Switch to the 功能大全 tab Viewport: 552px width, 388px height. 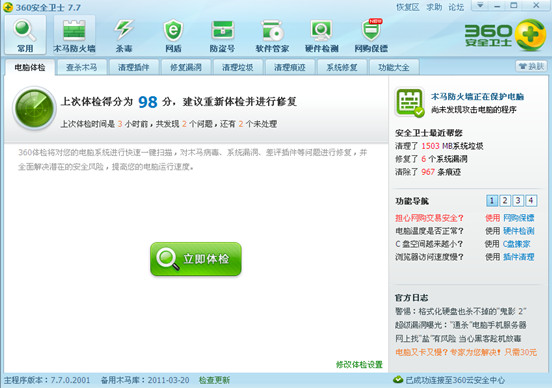point(394,67)
